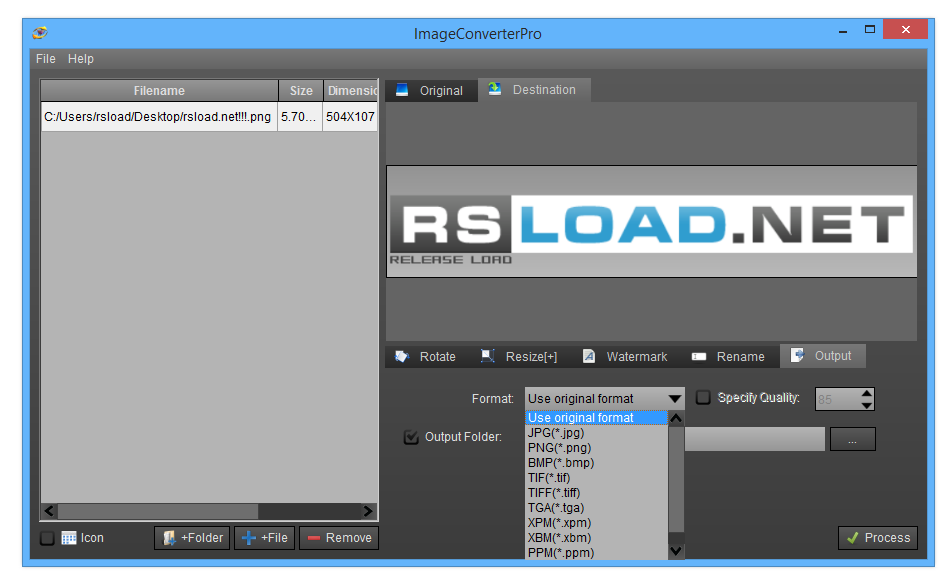This screenshot has height=585, width=950.
Task: Click the Output Folder path field
Action: pyautogui.click(x=755, y=439)
